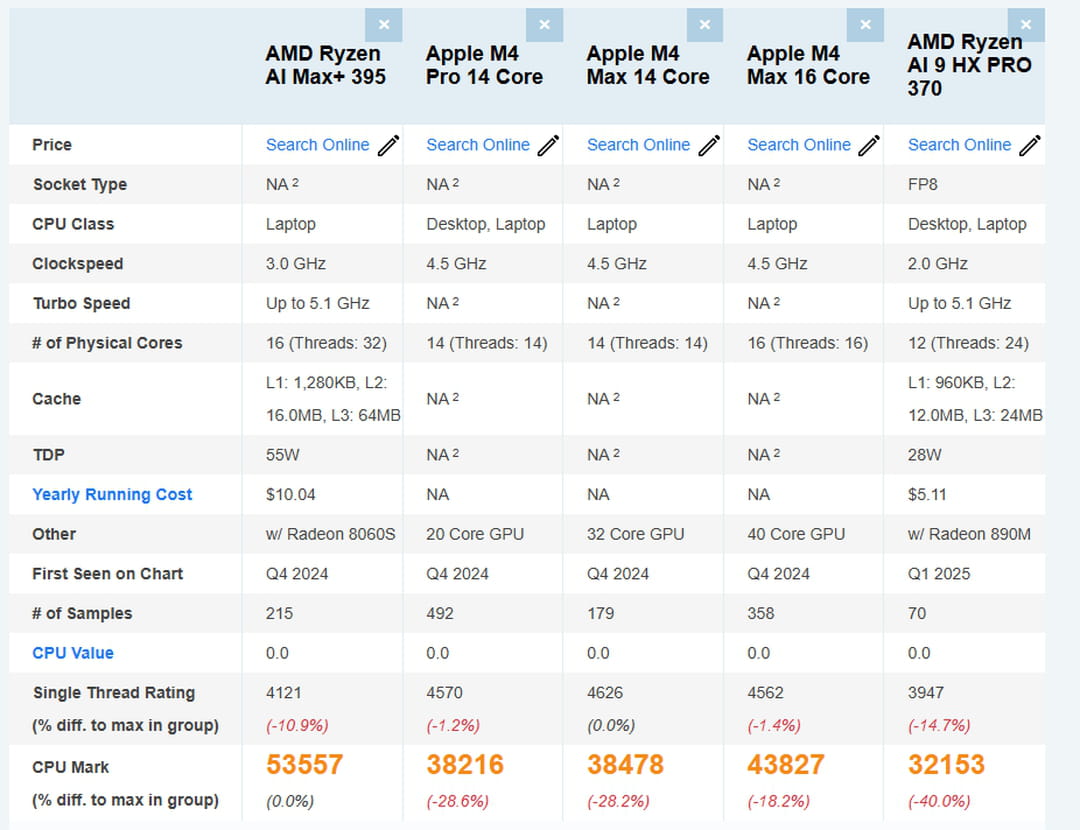
Task: Select the Apple M4 Max 16 Core heading
Action: point(808,65)
